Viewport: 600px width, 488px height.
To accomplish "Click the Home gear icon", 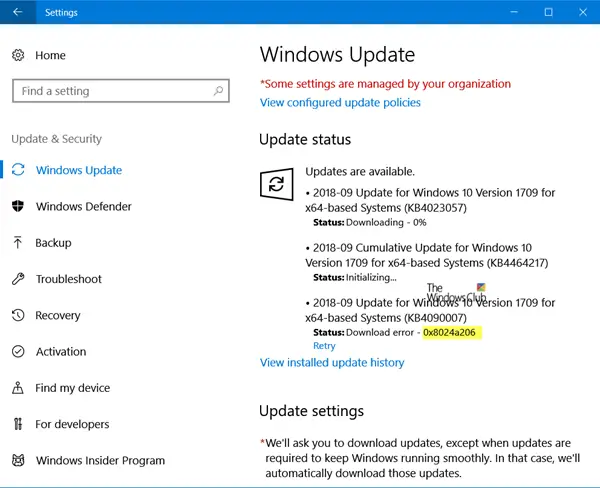I will pos(18,55).
